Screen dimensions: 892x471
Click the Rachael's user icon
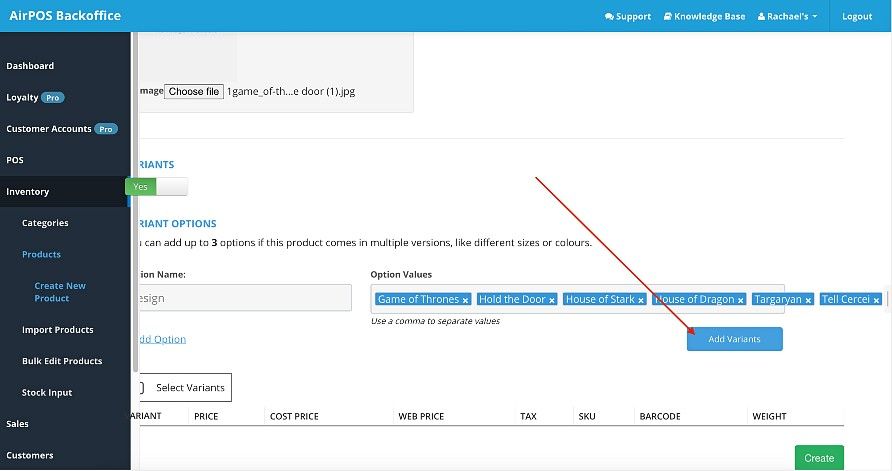tap(761, 16)
